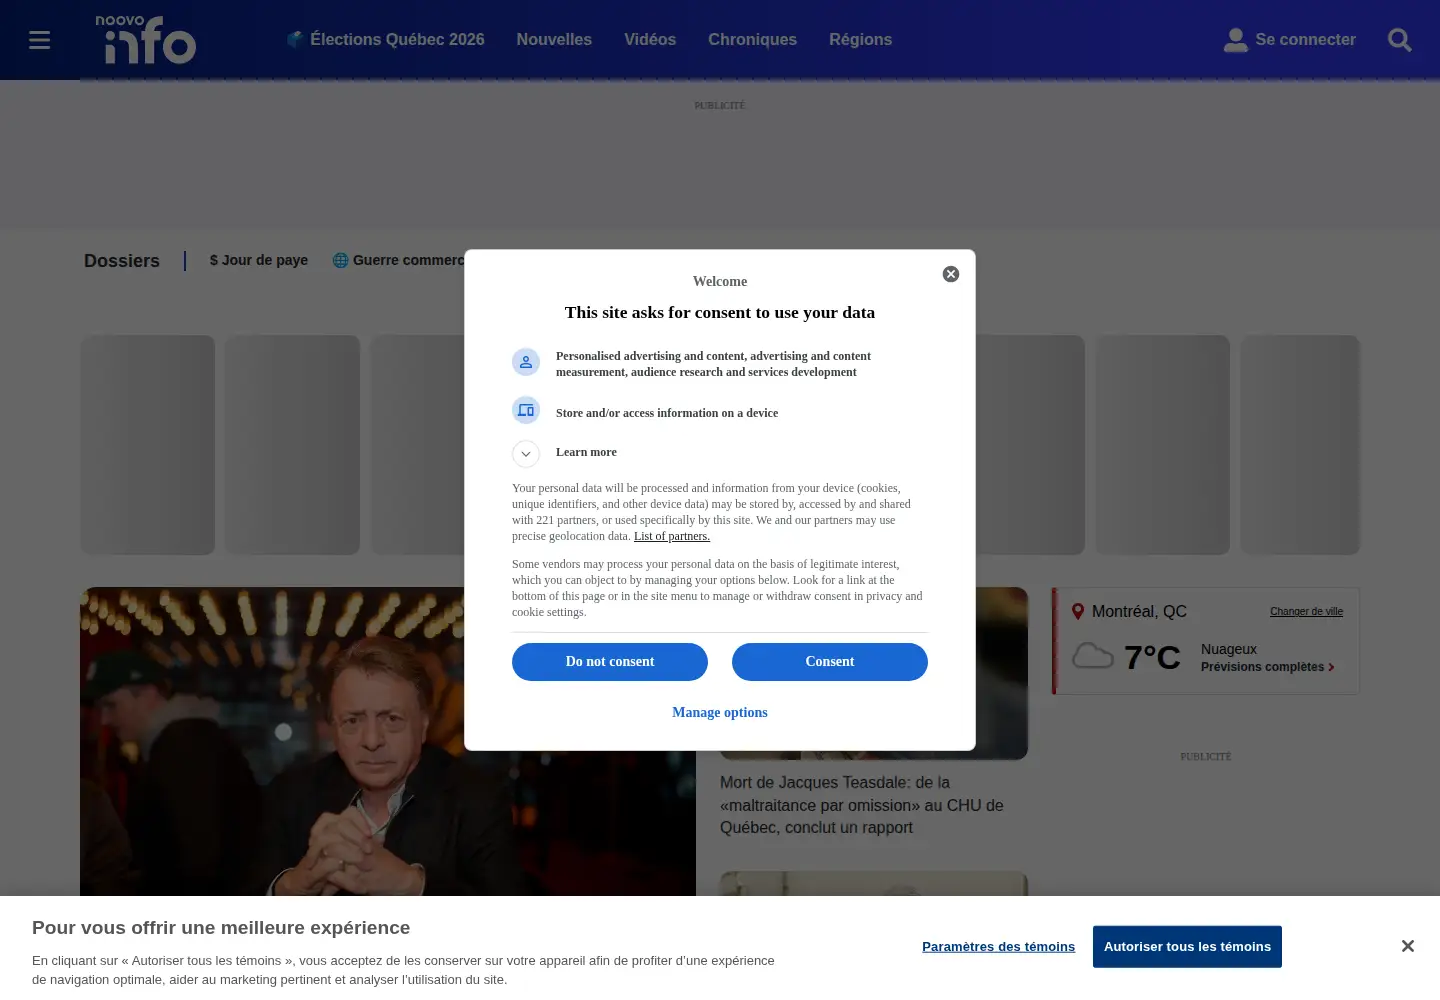Open the hamburger menu icon
Image resolution: width=1440 pixels, height=1000 pixels.
pyautogui.click(x=40, y=40)
